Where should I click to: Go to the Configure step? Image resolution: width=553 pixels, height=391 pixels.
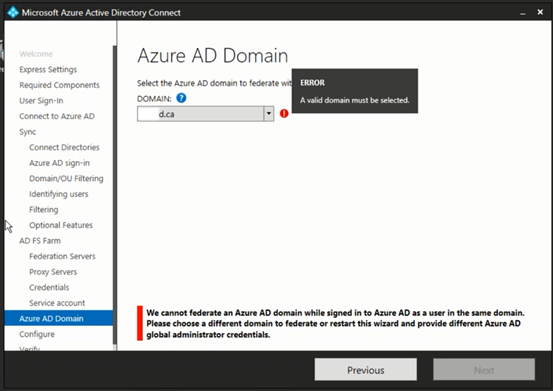click(x=37, y=334)
